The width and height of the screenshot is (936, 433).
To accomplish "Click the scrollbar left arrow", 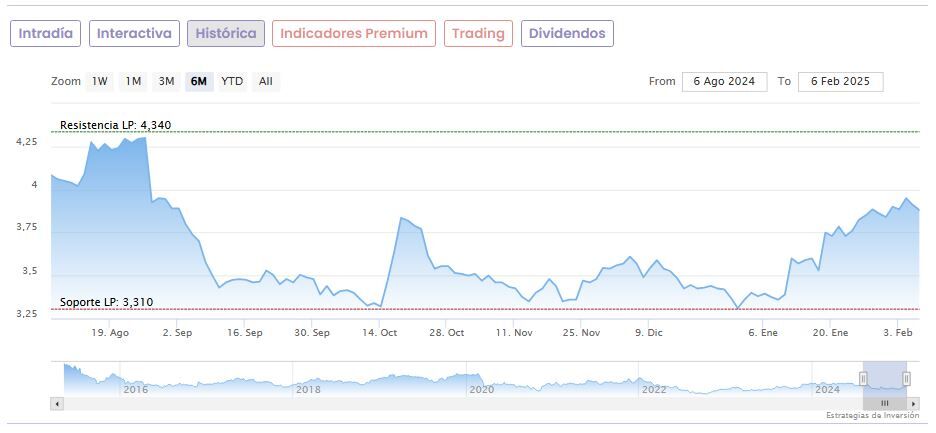I will [57, 403].
